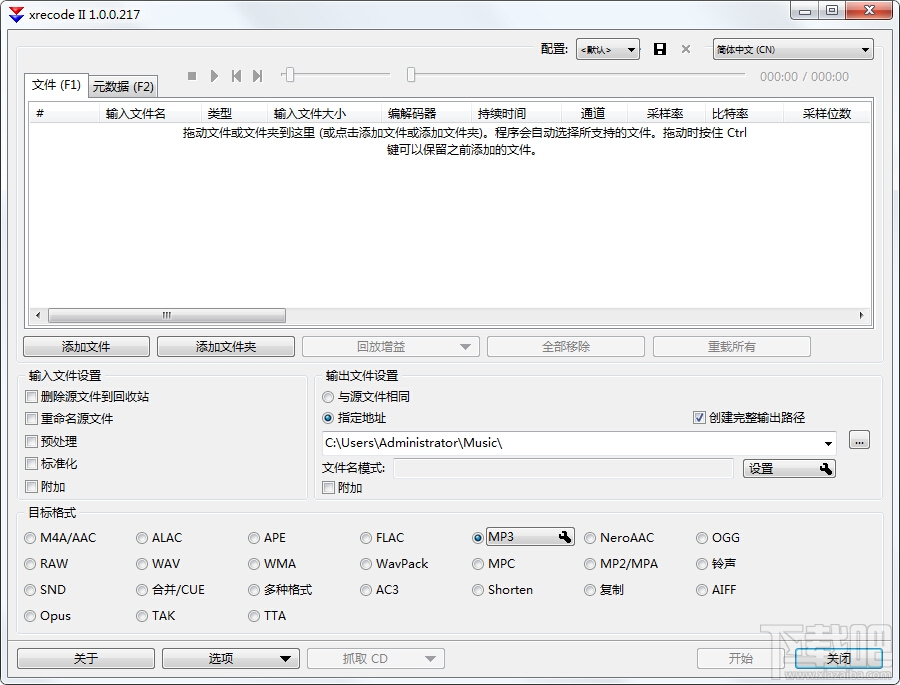This screenshot has height=685, width=900.
Task: Open the 配置 preset dropdown
Action: [607, 48]
